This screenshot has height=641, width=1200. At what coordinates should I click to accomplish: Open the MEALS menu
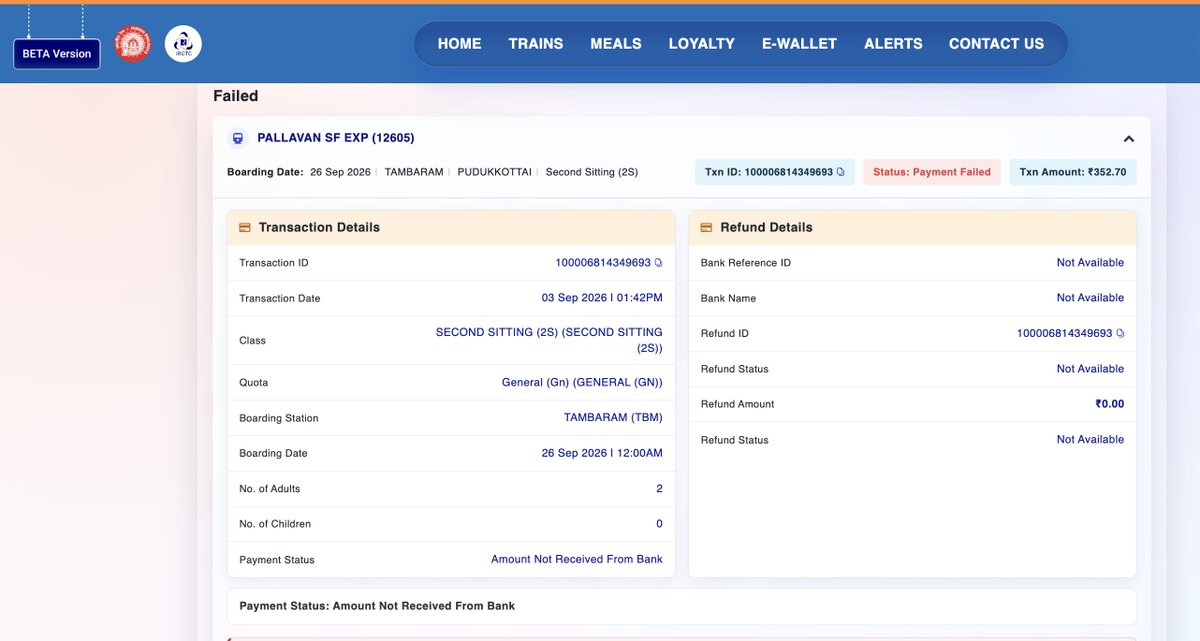coord(616,44)
